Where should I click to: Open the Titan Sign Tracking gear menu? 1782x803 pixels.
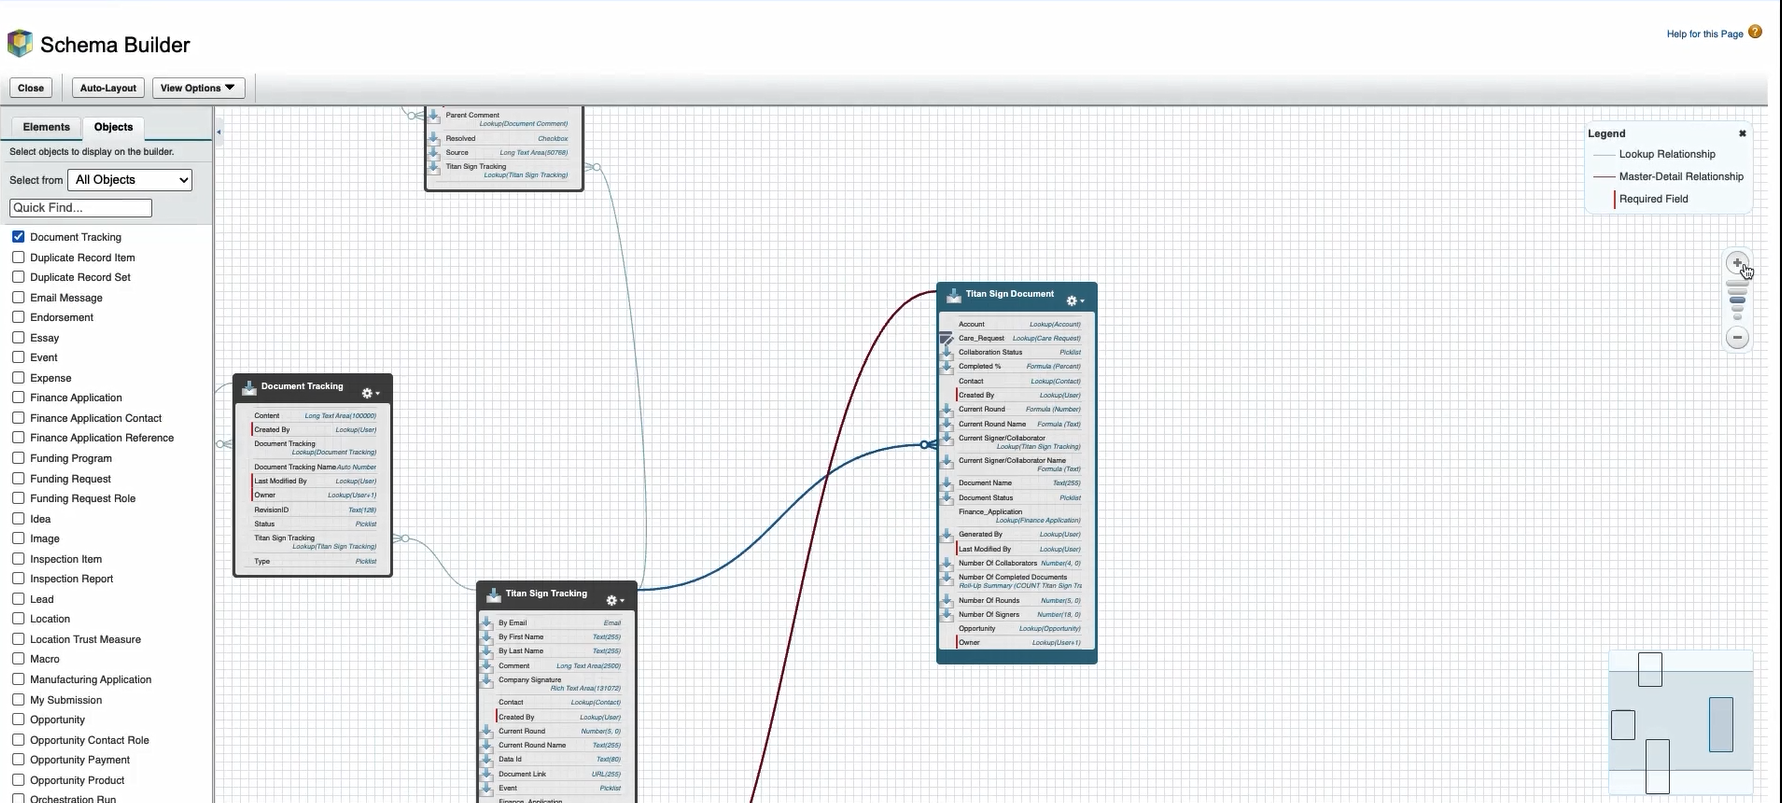point(615,600)
